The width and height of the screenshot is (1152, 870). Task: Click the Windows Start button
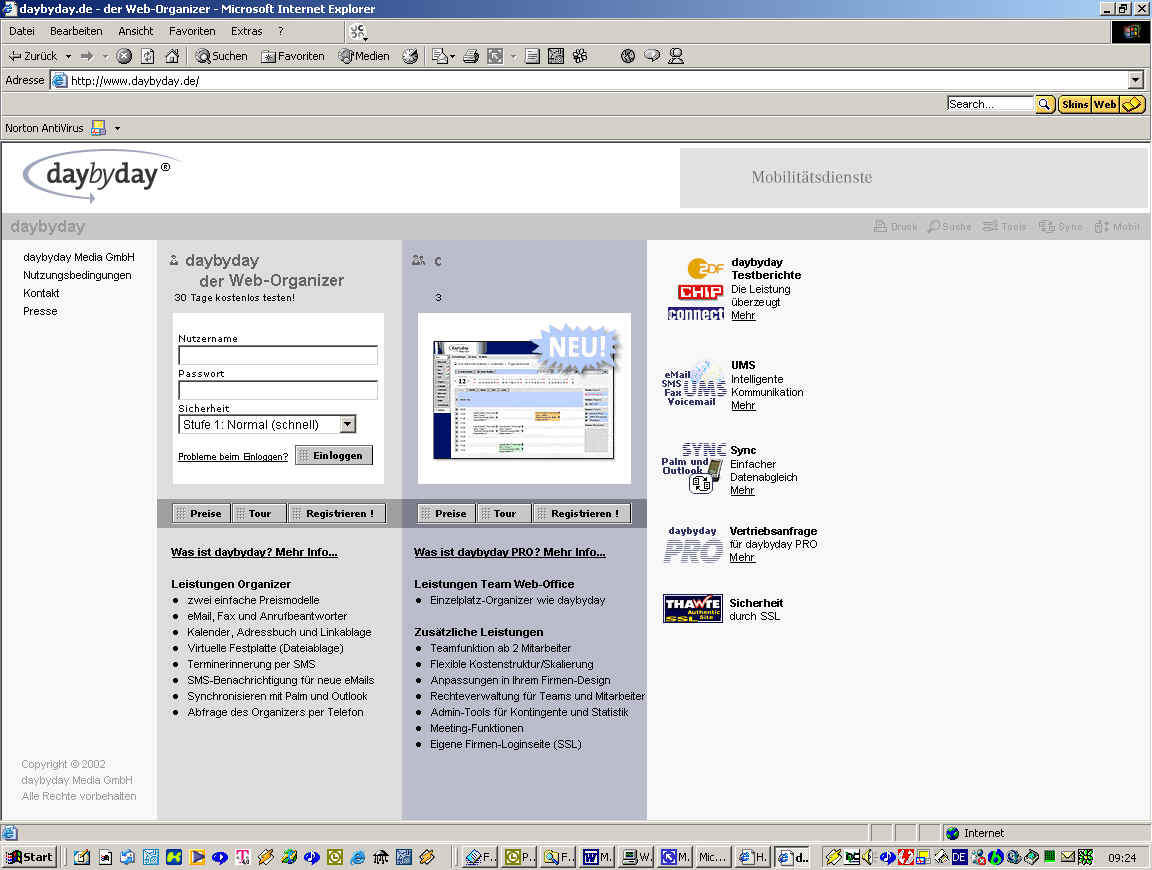click(30, 857)
